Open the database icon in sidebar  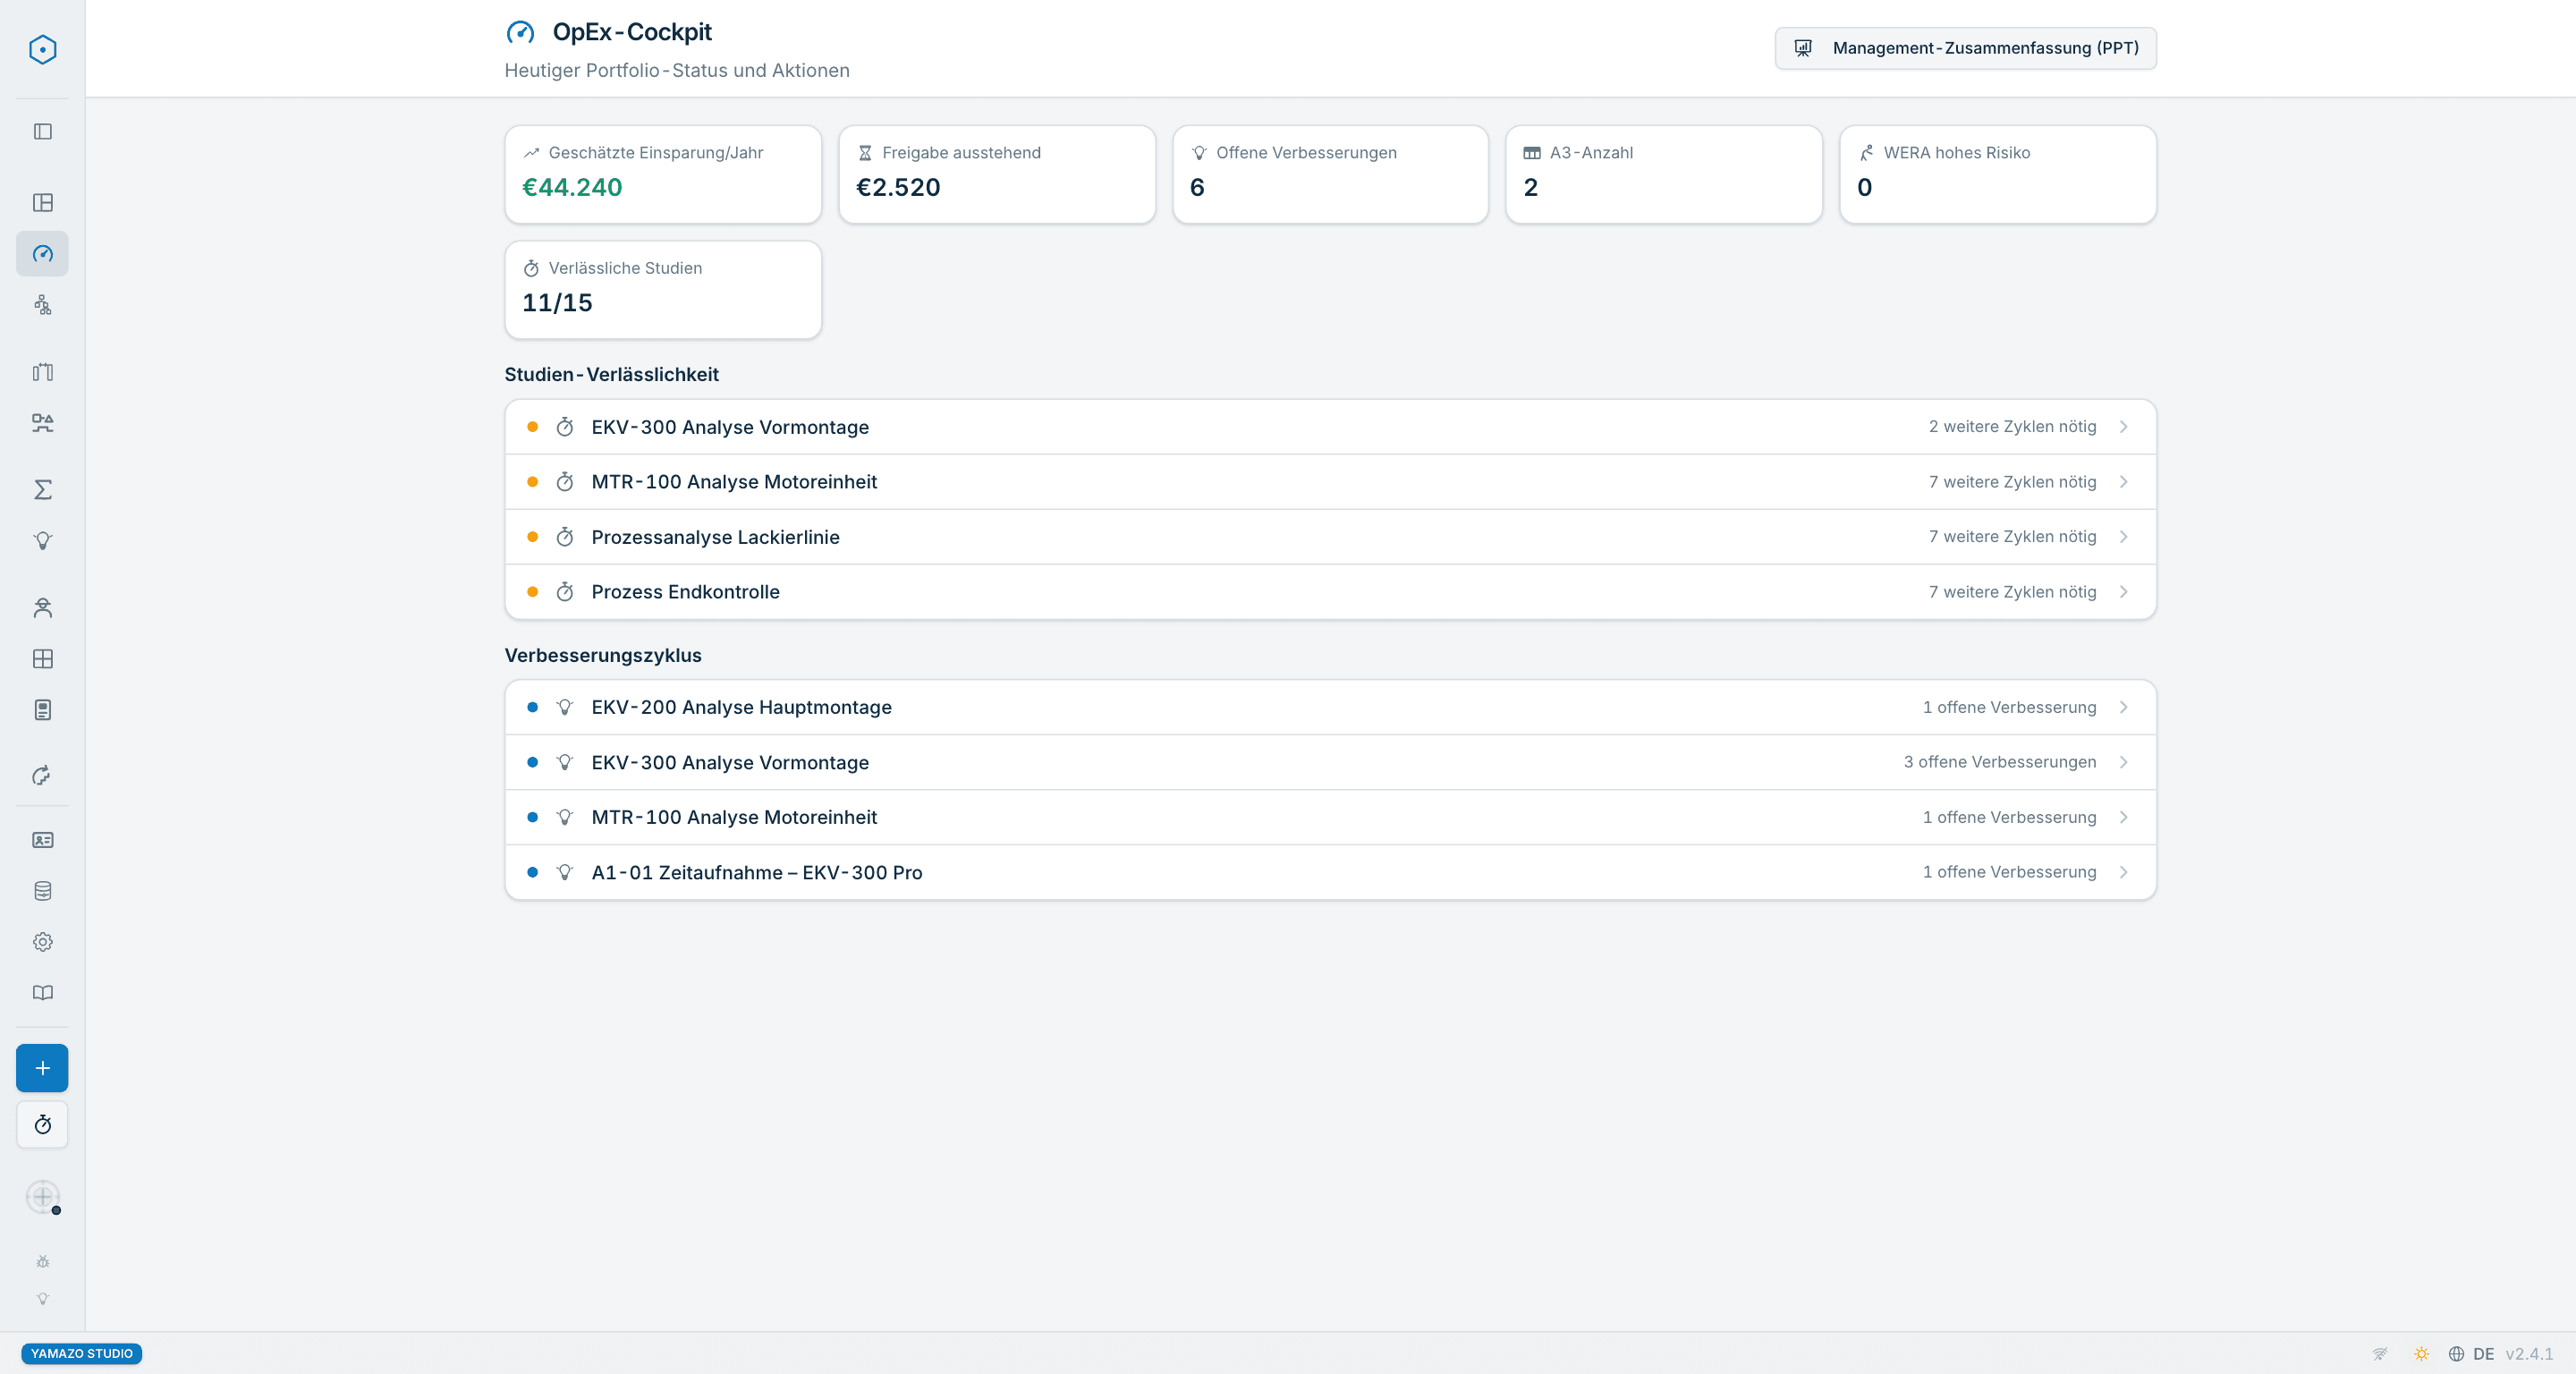coord(42,891)
